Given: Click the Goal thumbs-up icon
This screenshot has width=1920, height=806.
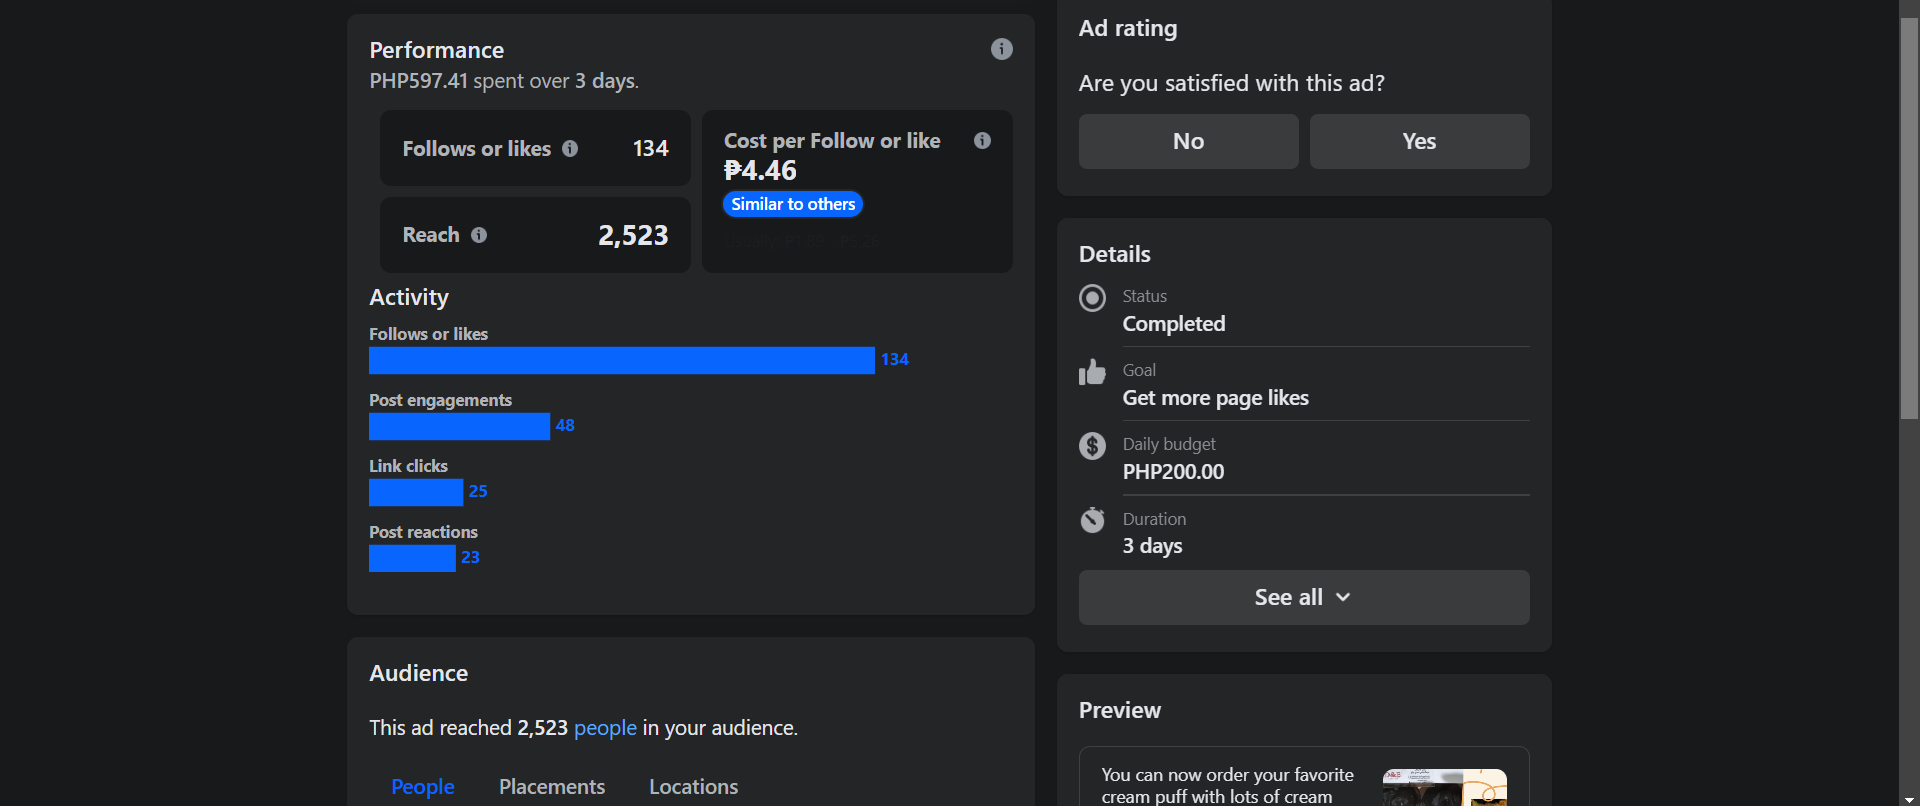Looking at the screenshot, I should [1092, 372].
